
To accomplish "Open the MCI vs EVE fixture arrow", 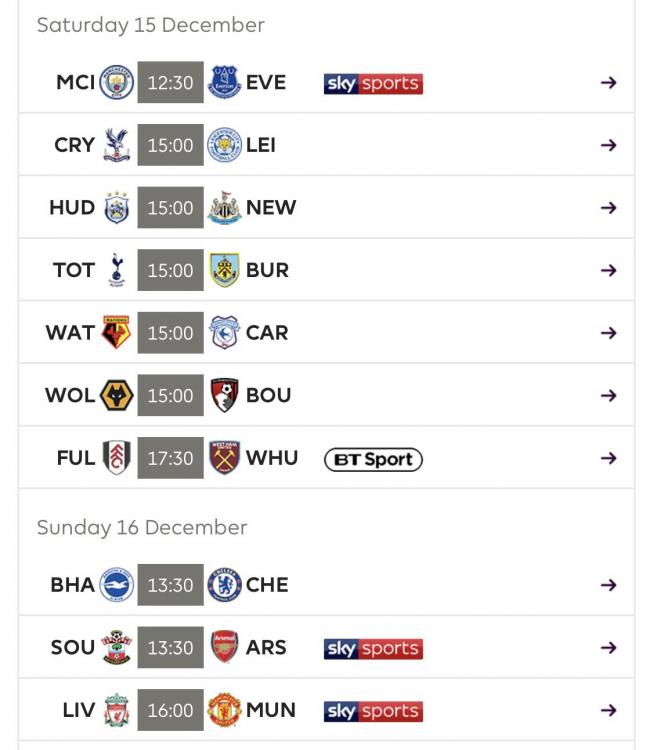I will [608, 83].
